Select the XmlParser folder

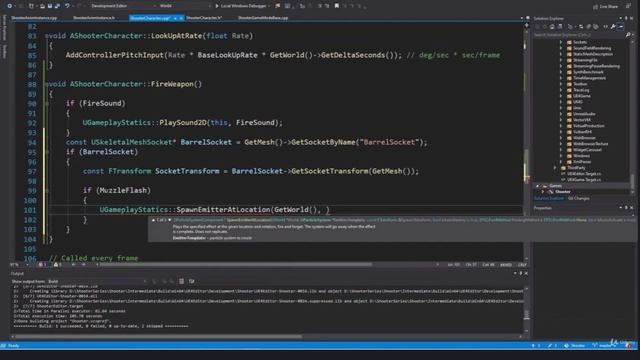(x=582, y=162)
